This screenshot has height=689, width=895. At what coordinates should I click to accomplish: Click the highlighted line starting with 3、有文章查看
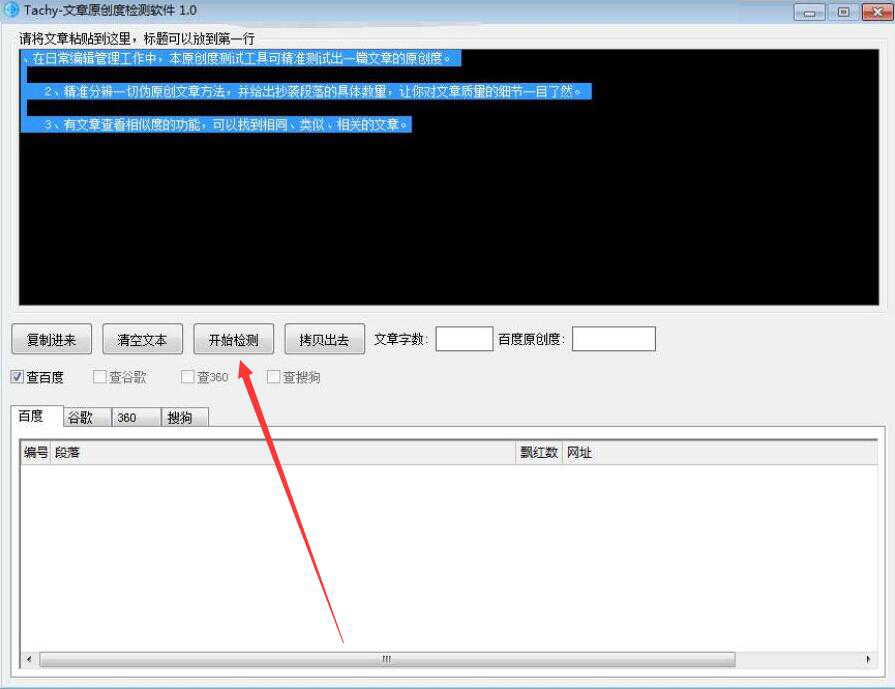tap(227, 124)
